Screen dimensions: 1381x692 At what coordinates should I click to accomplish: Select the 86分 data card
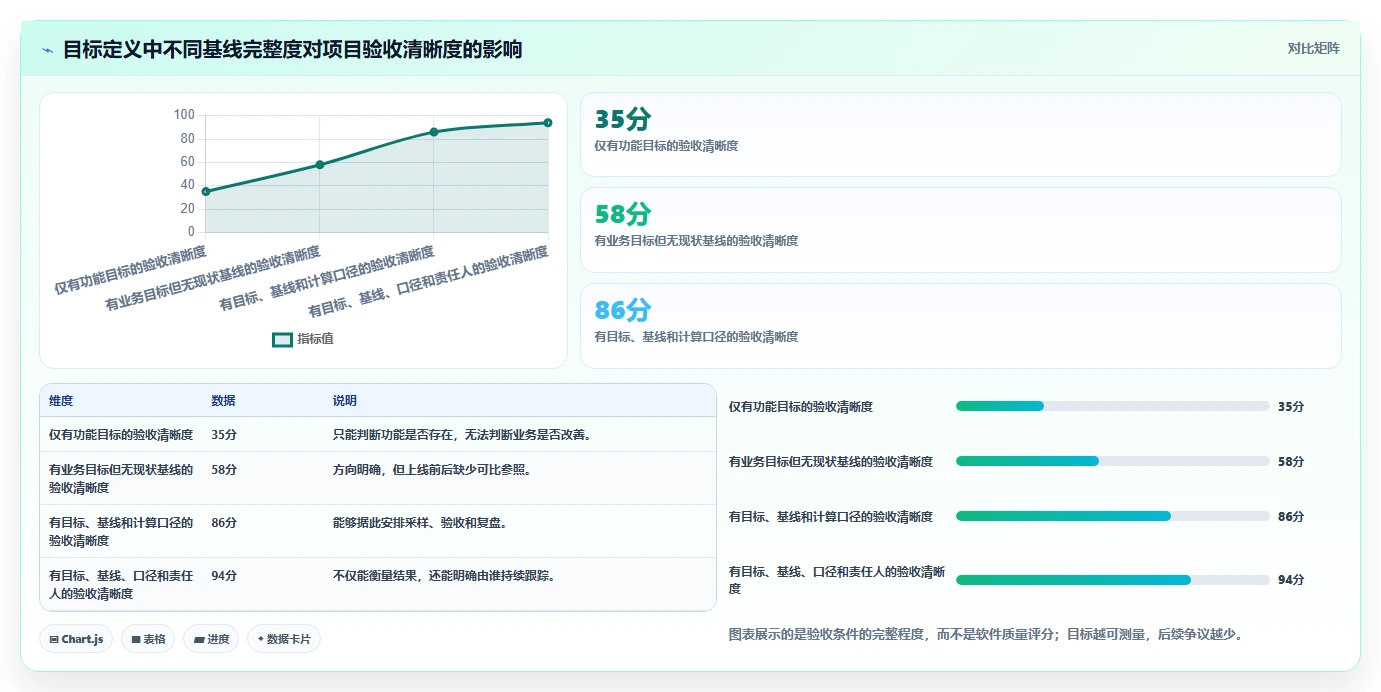[960, 326]
